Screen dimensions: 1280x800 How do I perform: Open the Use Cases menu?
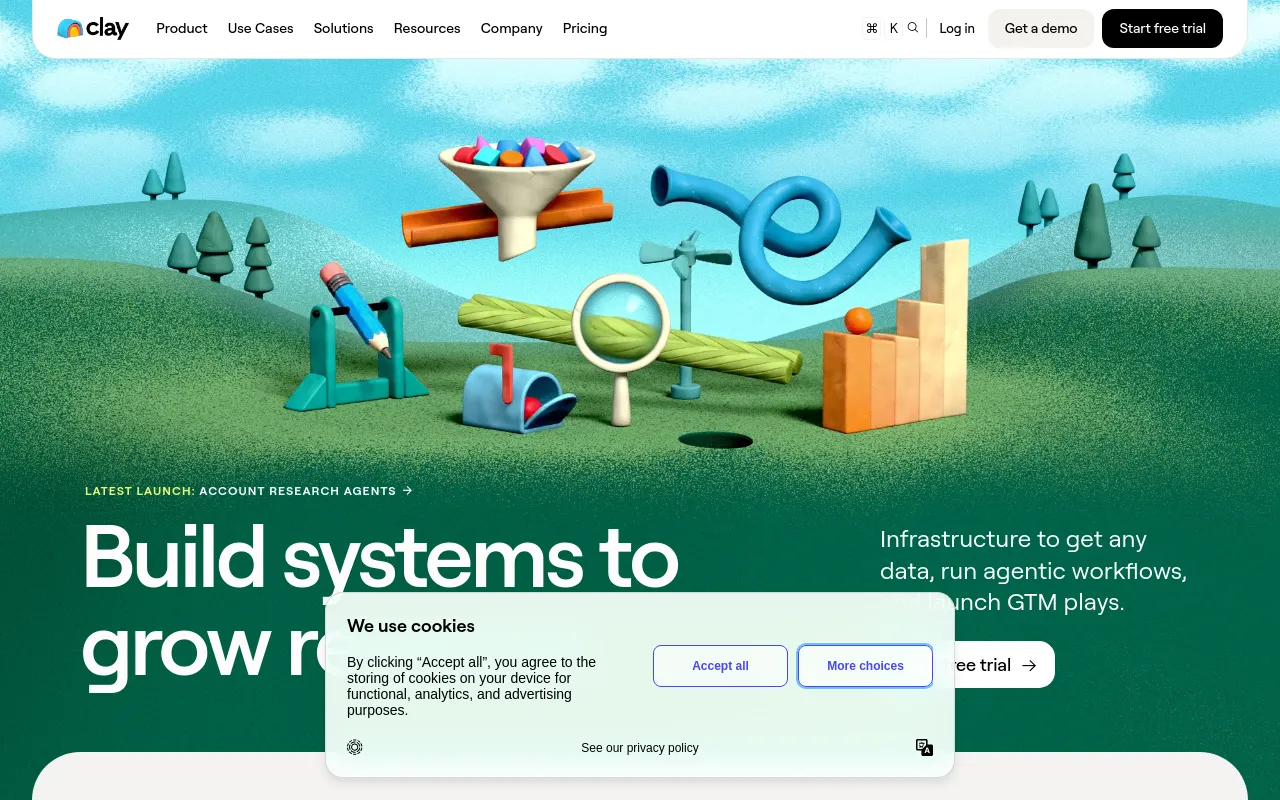pyautogui.click(x=261, y=28)
